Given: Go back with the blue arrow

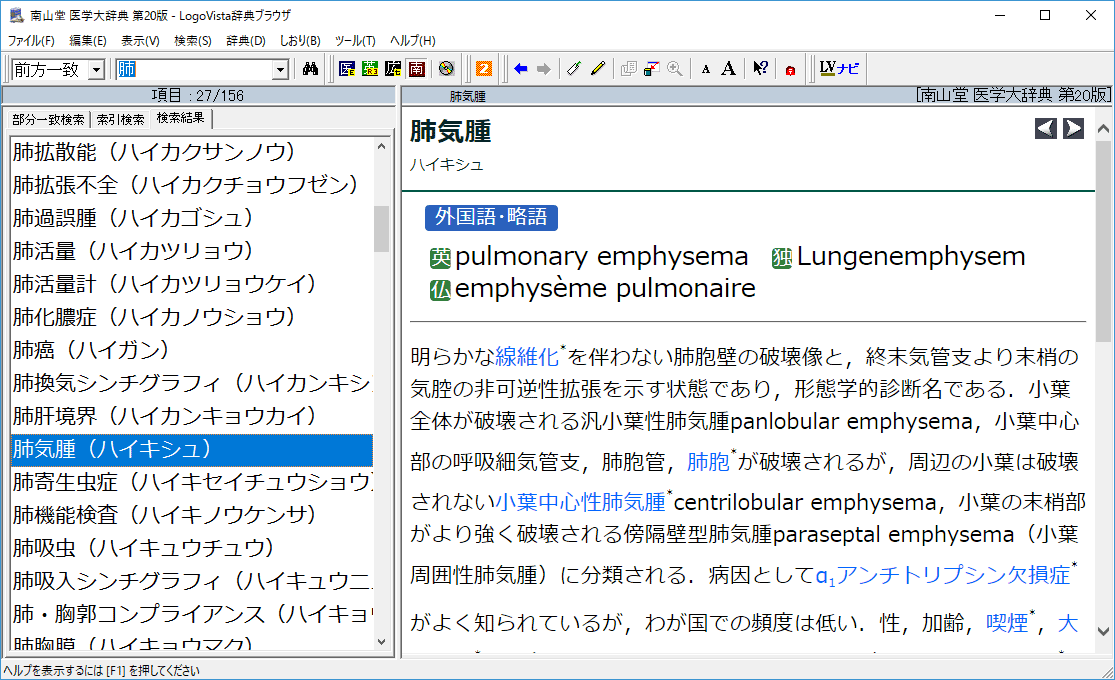Looking at the screenshot, I should [521, 69].
